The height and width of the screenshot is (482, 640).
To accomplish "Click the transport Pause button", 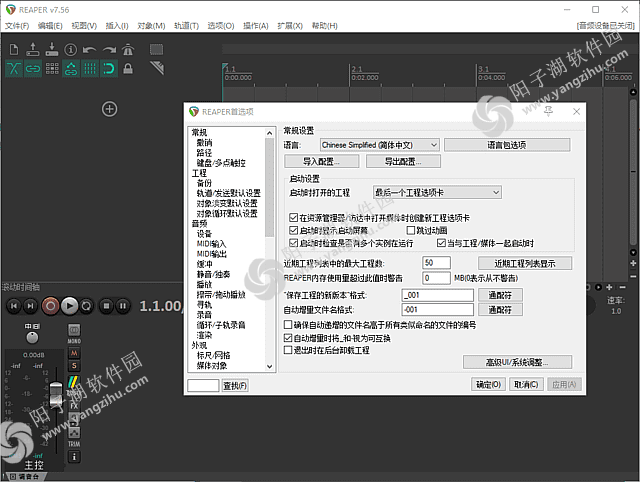I will 122,306.
